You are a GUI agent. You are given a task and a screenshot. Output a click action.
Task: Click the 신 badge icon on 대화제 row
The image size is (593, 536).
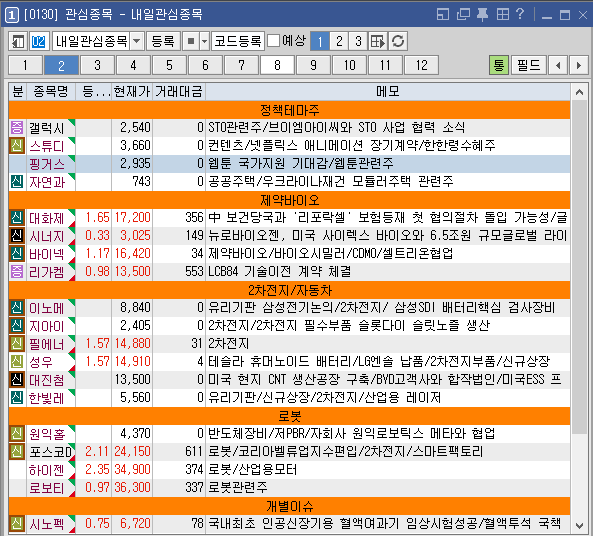(17, 218)
